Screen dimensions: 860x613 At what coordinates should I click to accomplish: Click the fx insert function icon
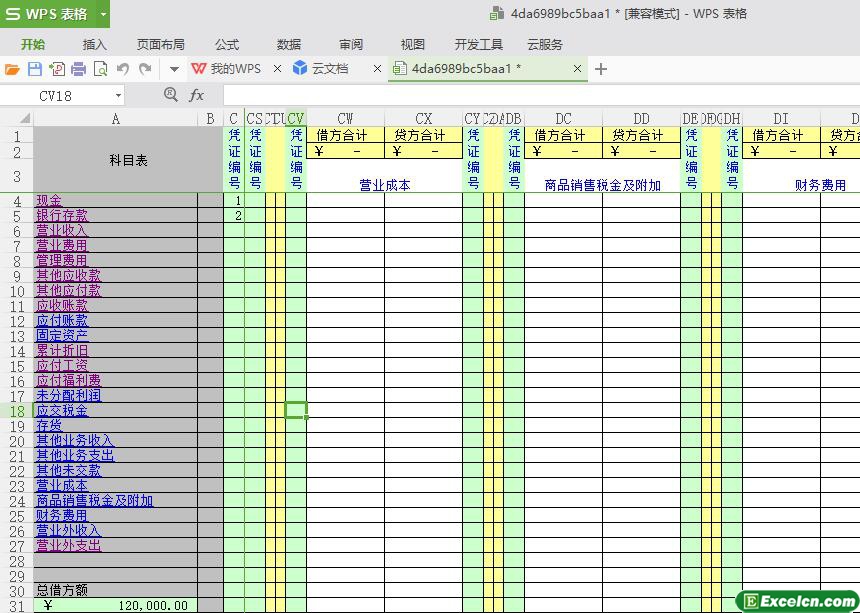(x=197, y=95)
